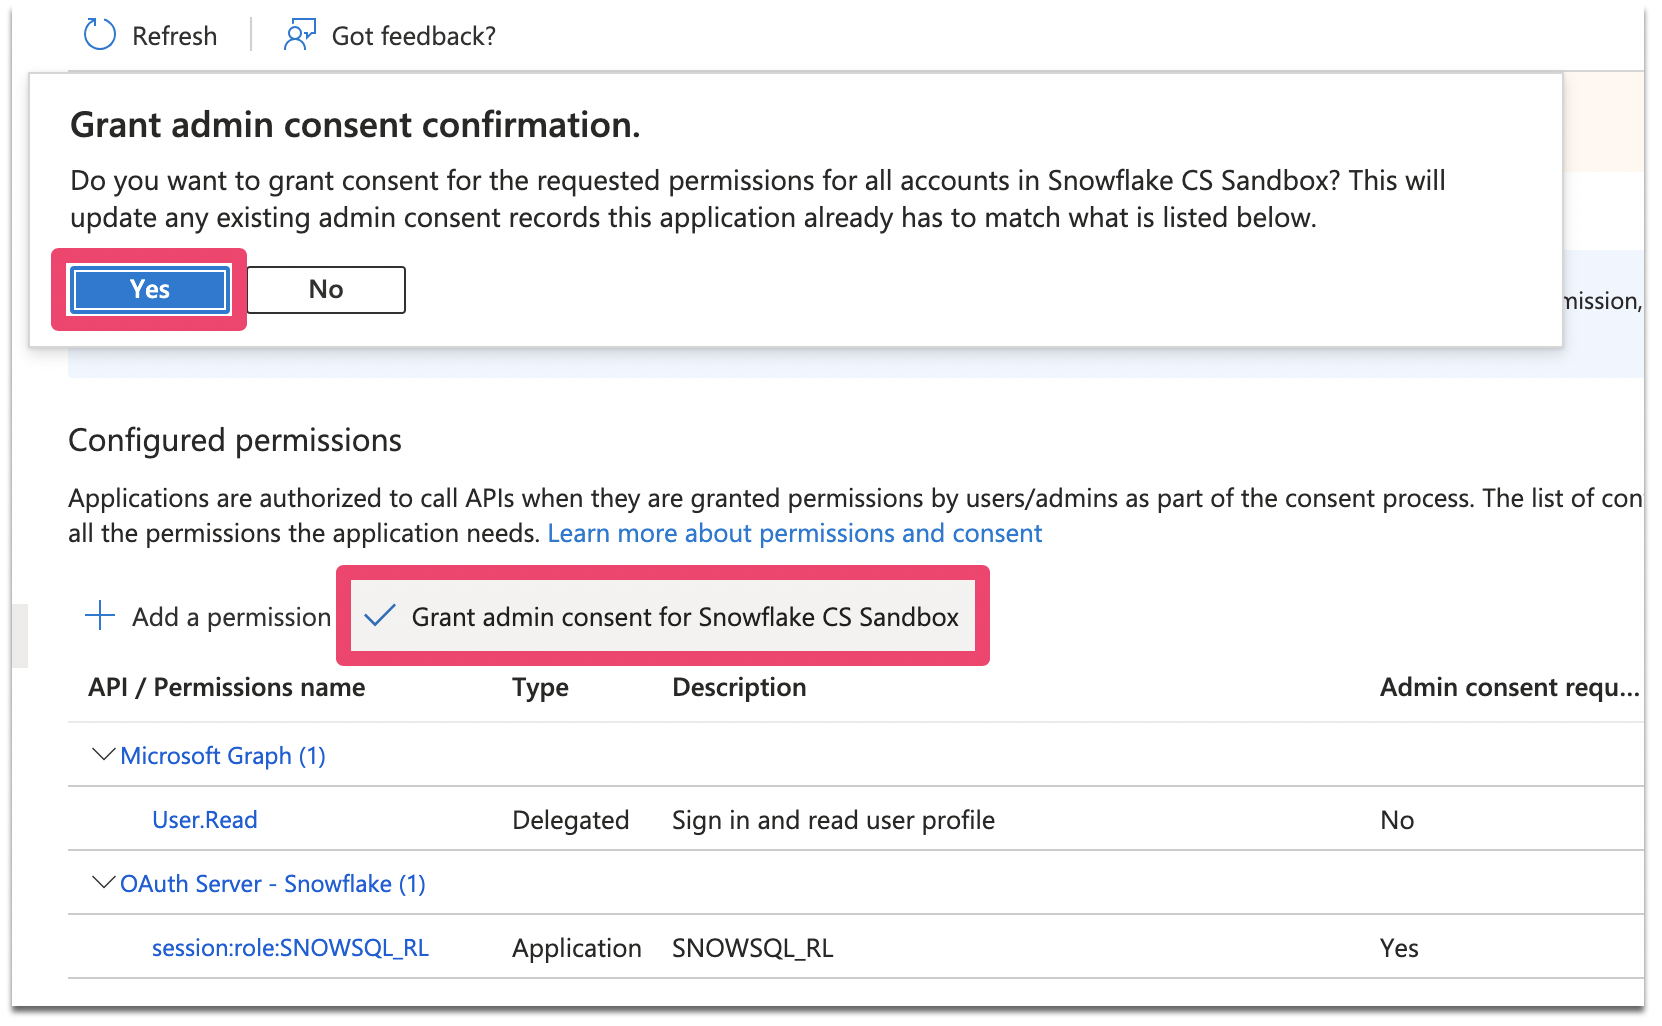Screen dimensions: 1662x1026
Task: Open the session:role:SNOWSQL_RL permission
Action: (290, 948)
